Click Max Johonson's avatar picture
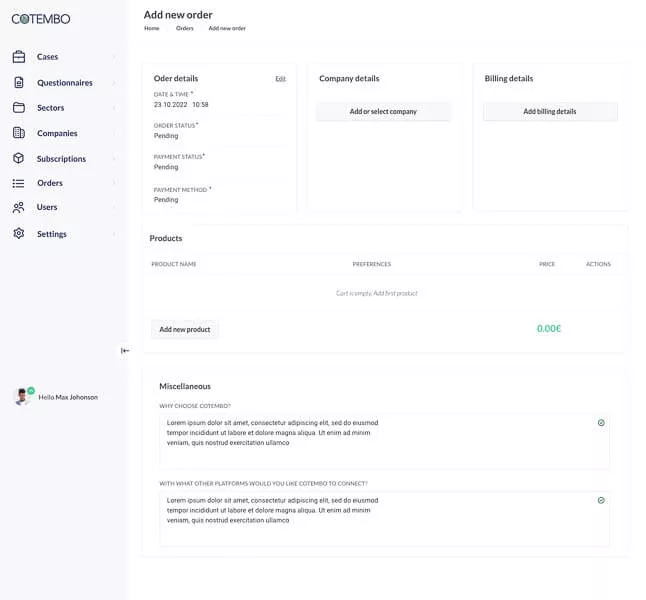 (22, 397)
